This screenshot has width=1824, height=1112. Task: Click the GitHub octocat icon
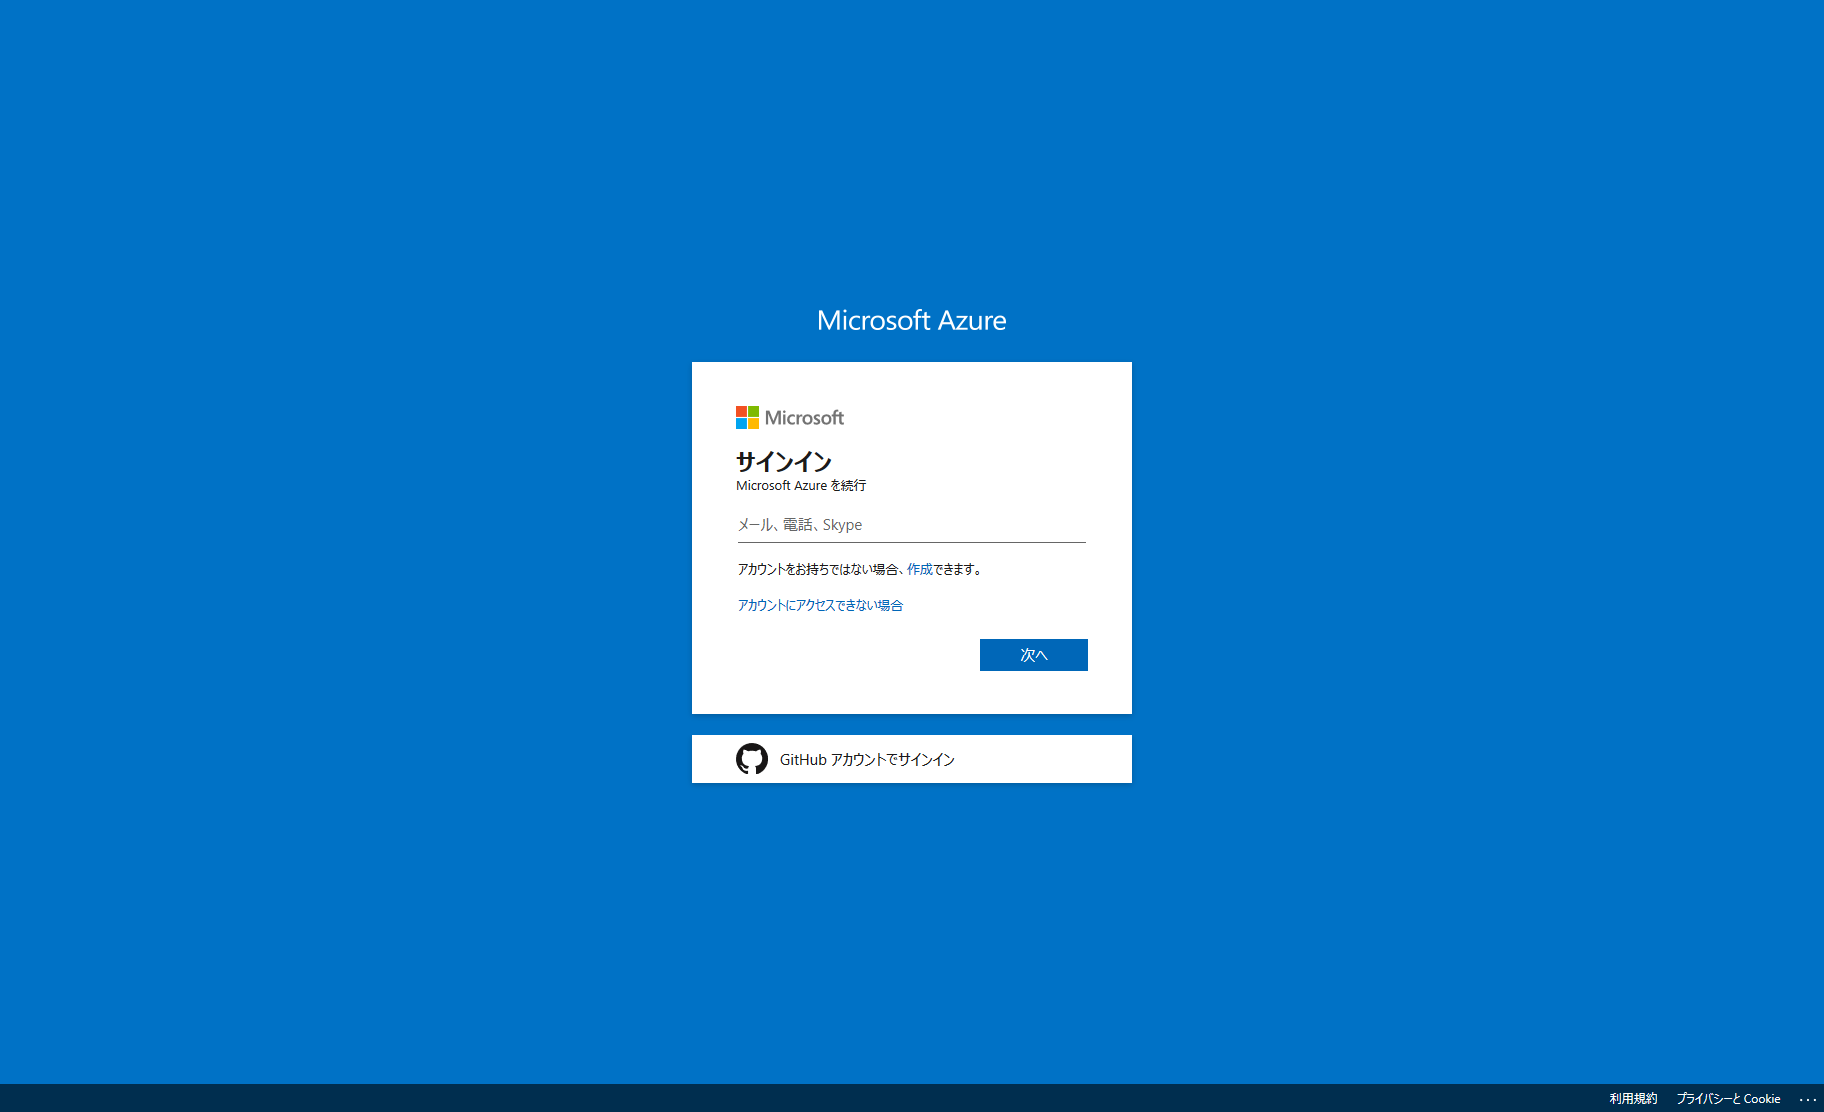[752, 759]
